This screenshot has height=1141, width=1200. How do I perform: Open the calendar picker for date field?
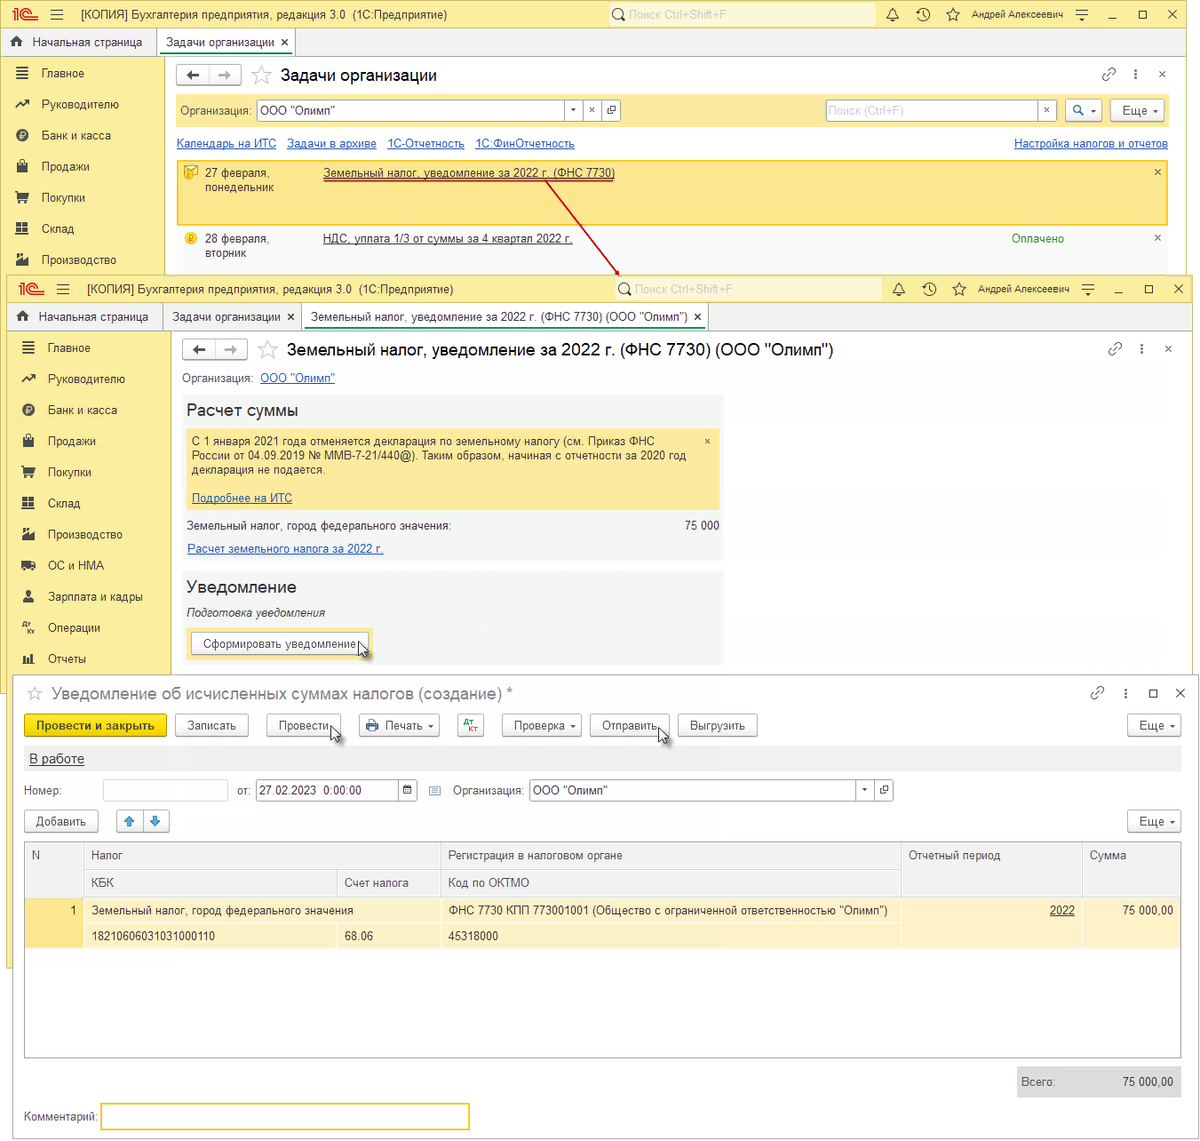[x=407, y=790]
